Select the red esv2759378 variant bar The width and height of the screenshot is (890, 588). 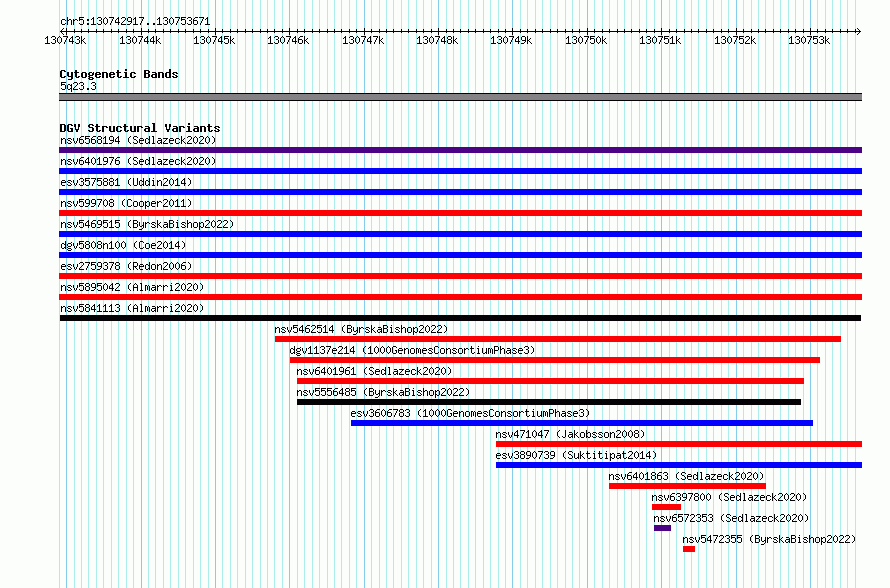point(460,276)
